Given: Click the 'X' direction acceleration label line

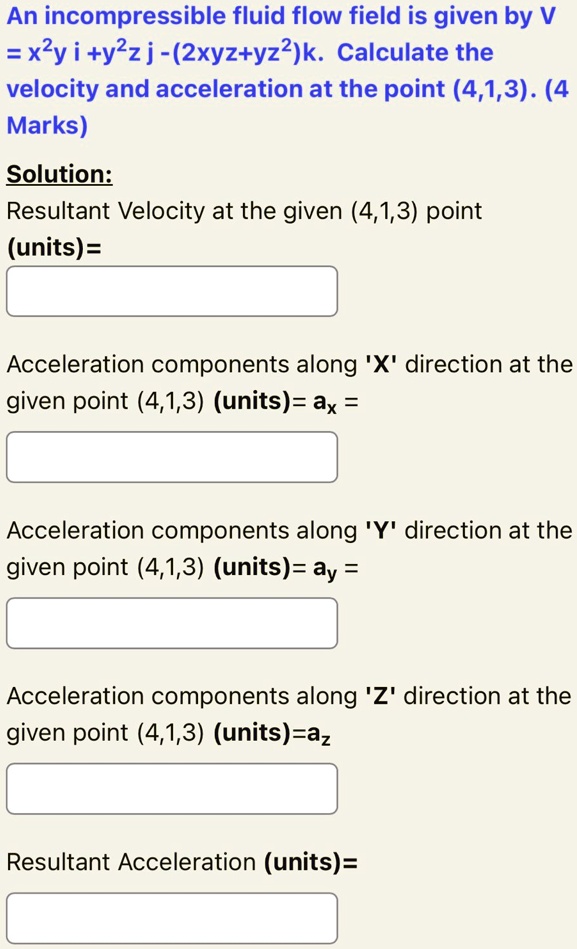Looking at the screenshot, I should 290,364.
